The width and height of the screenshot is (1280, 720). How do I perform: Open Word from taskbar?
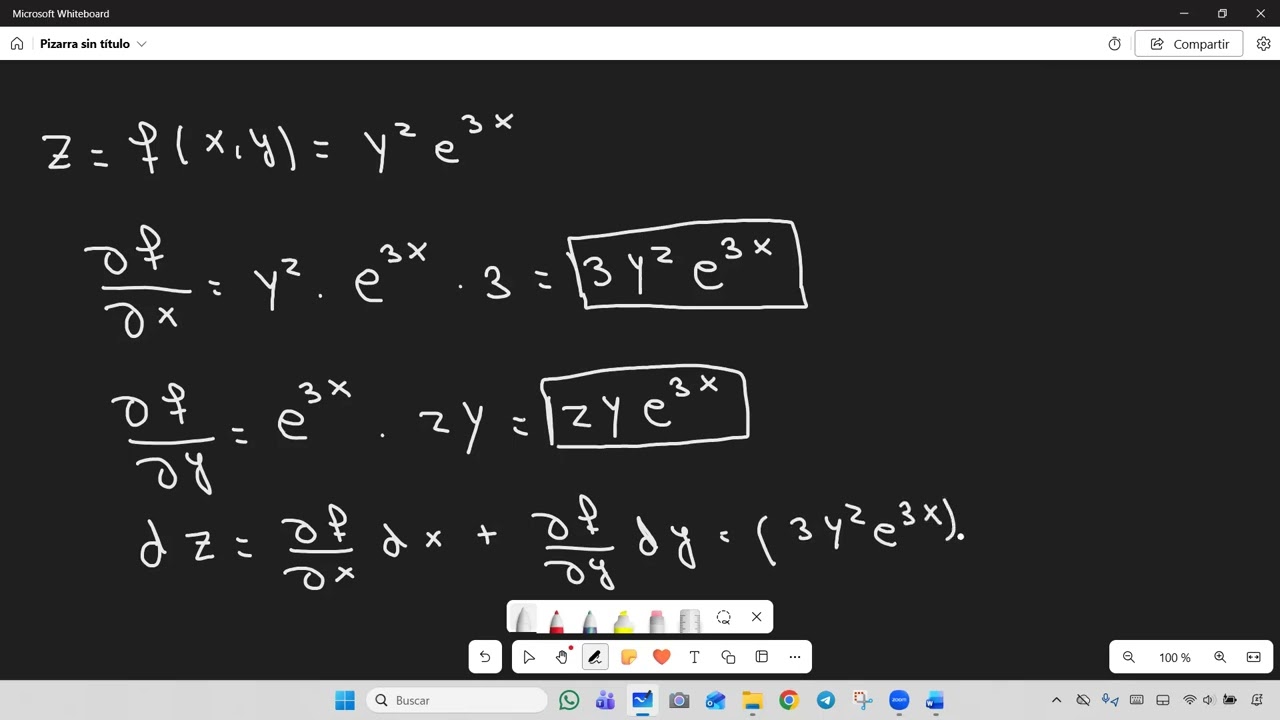click(935, 700)
